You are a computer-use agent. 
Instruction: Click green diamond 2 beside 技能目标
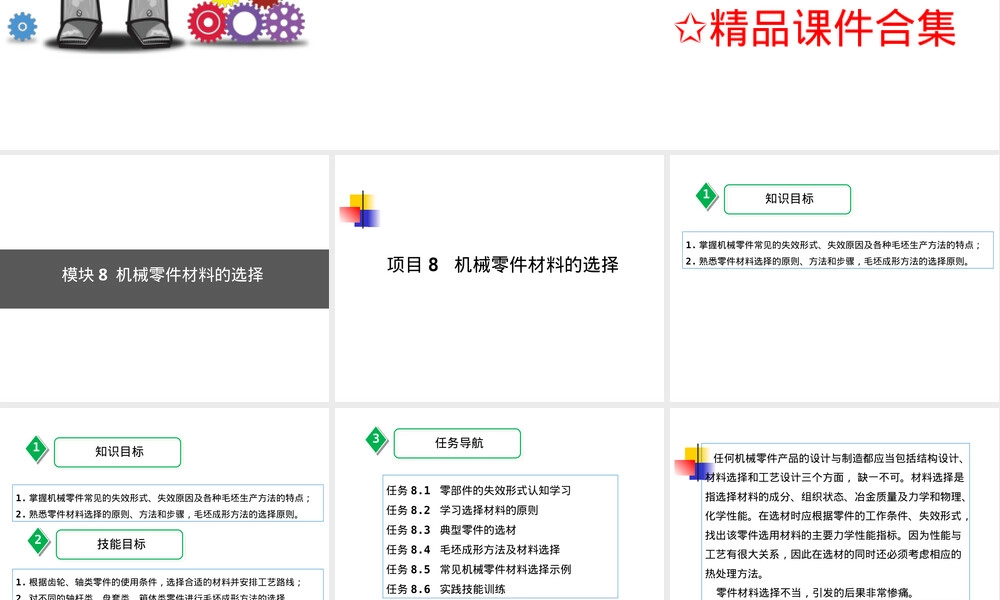point(38,541)
